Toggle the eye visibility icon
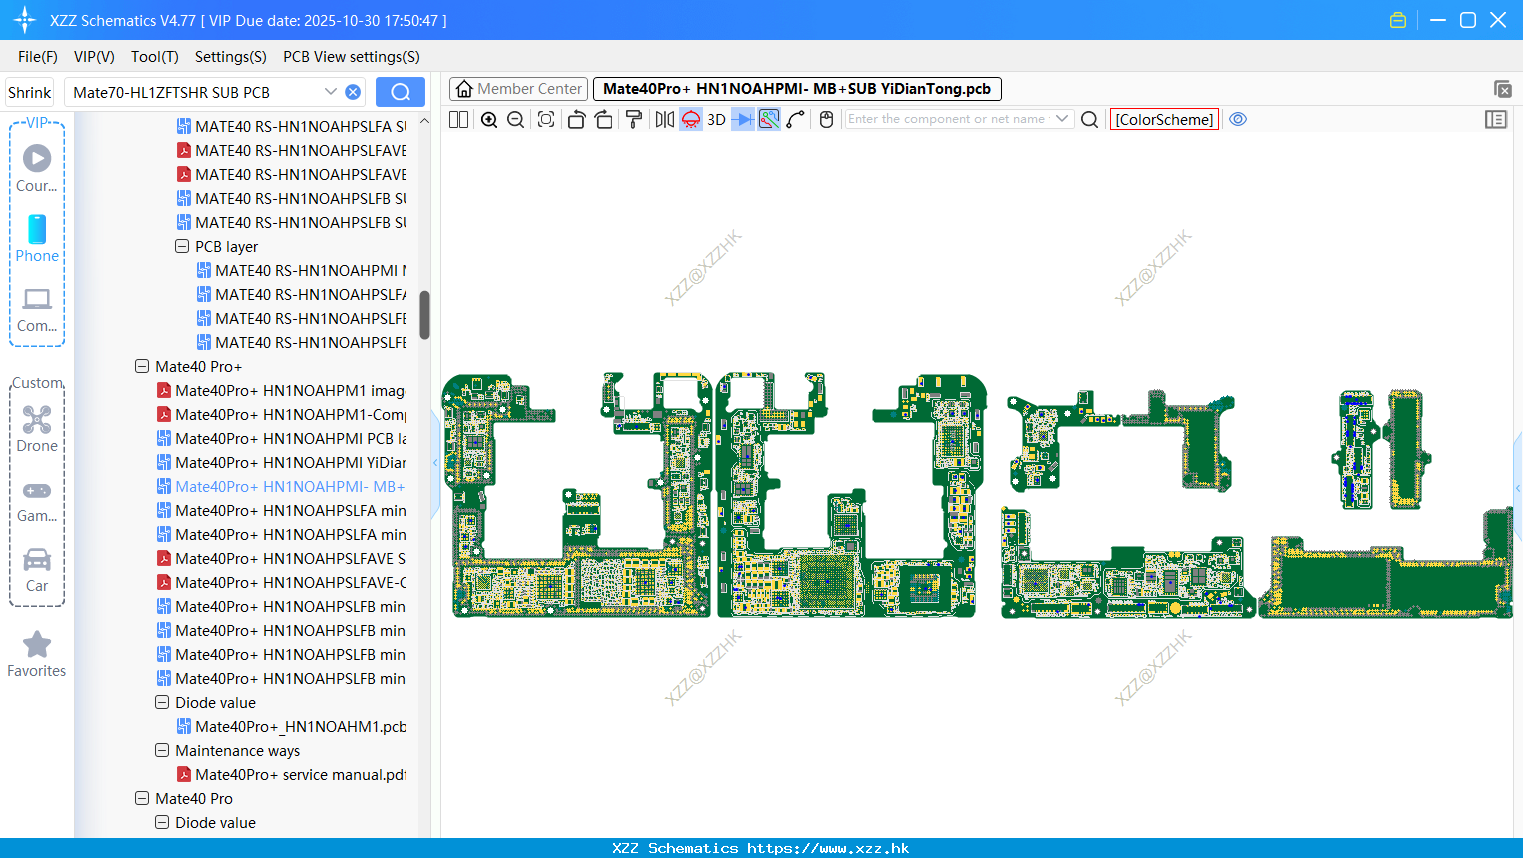 pyautogui.click(x=1238, y=119)
